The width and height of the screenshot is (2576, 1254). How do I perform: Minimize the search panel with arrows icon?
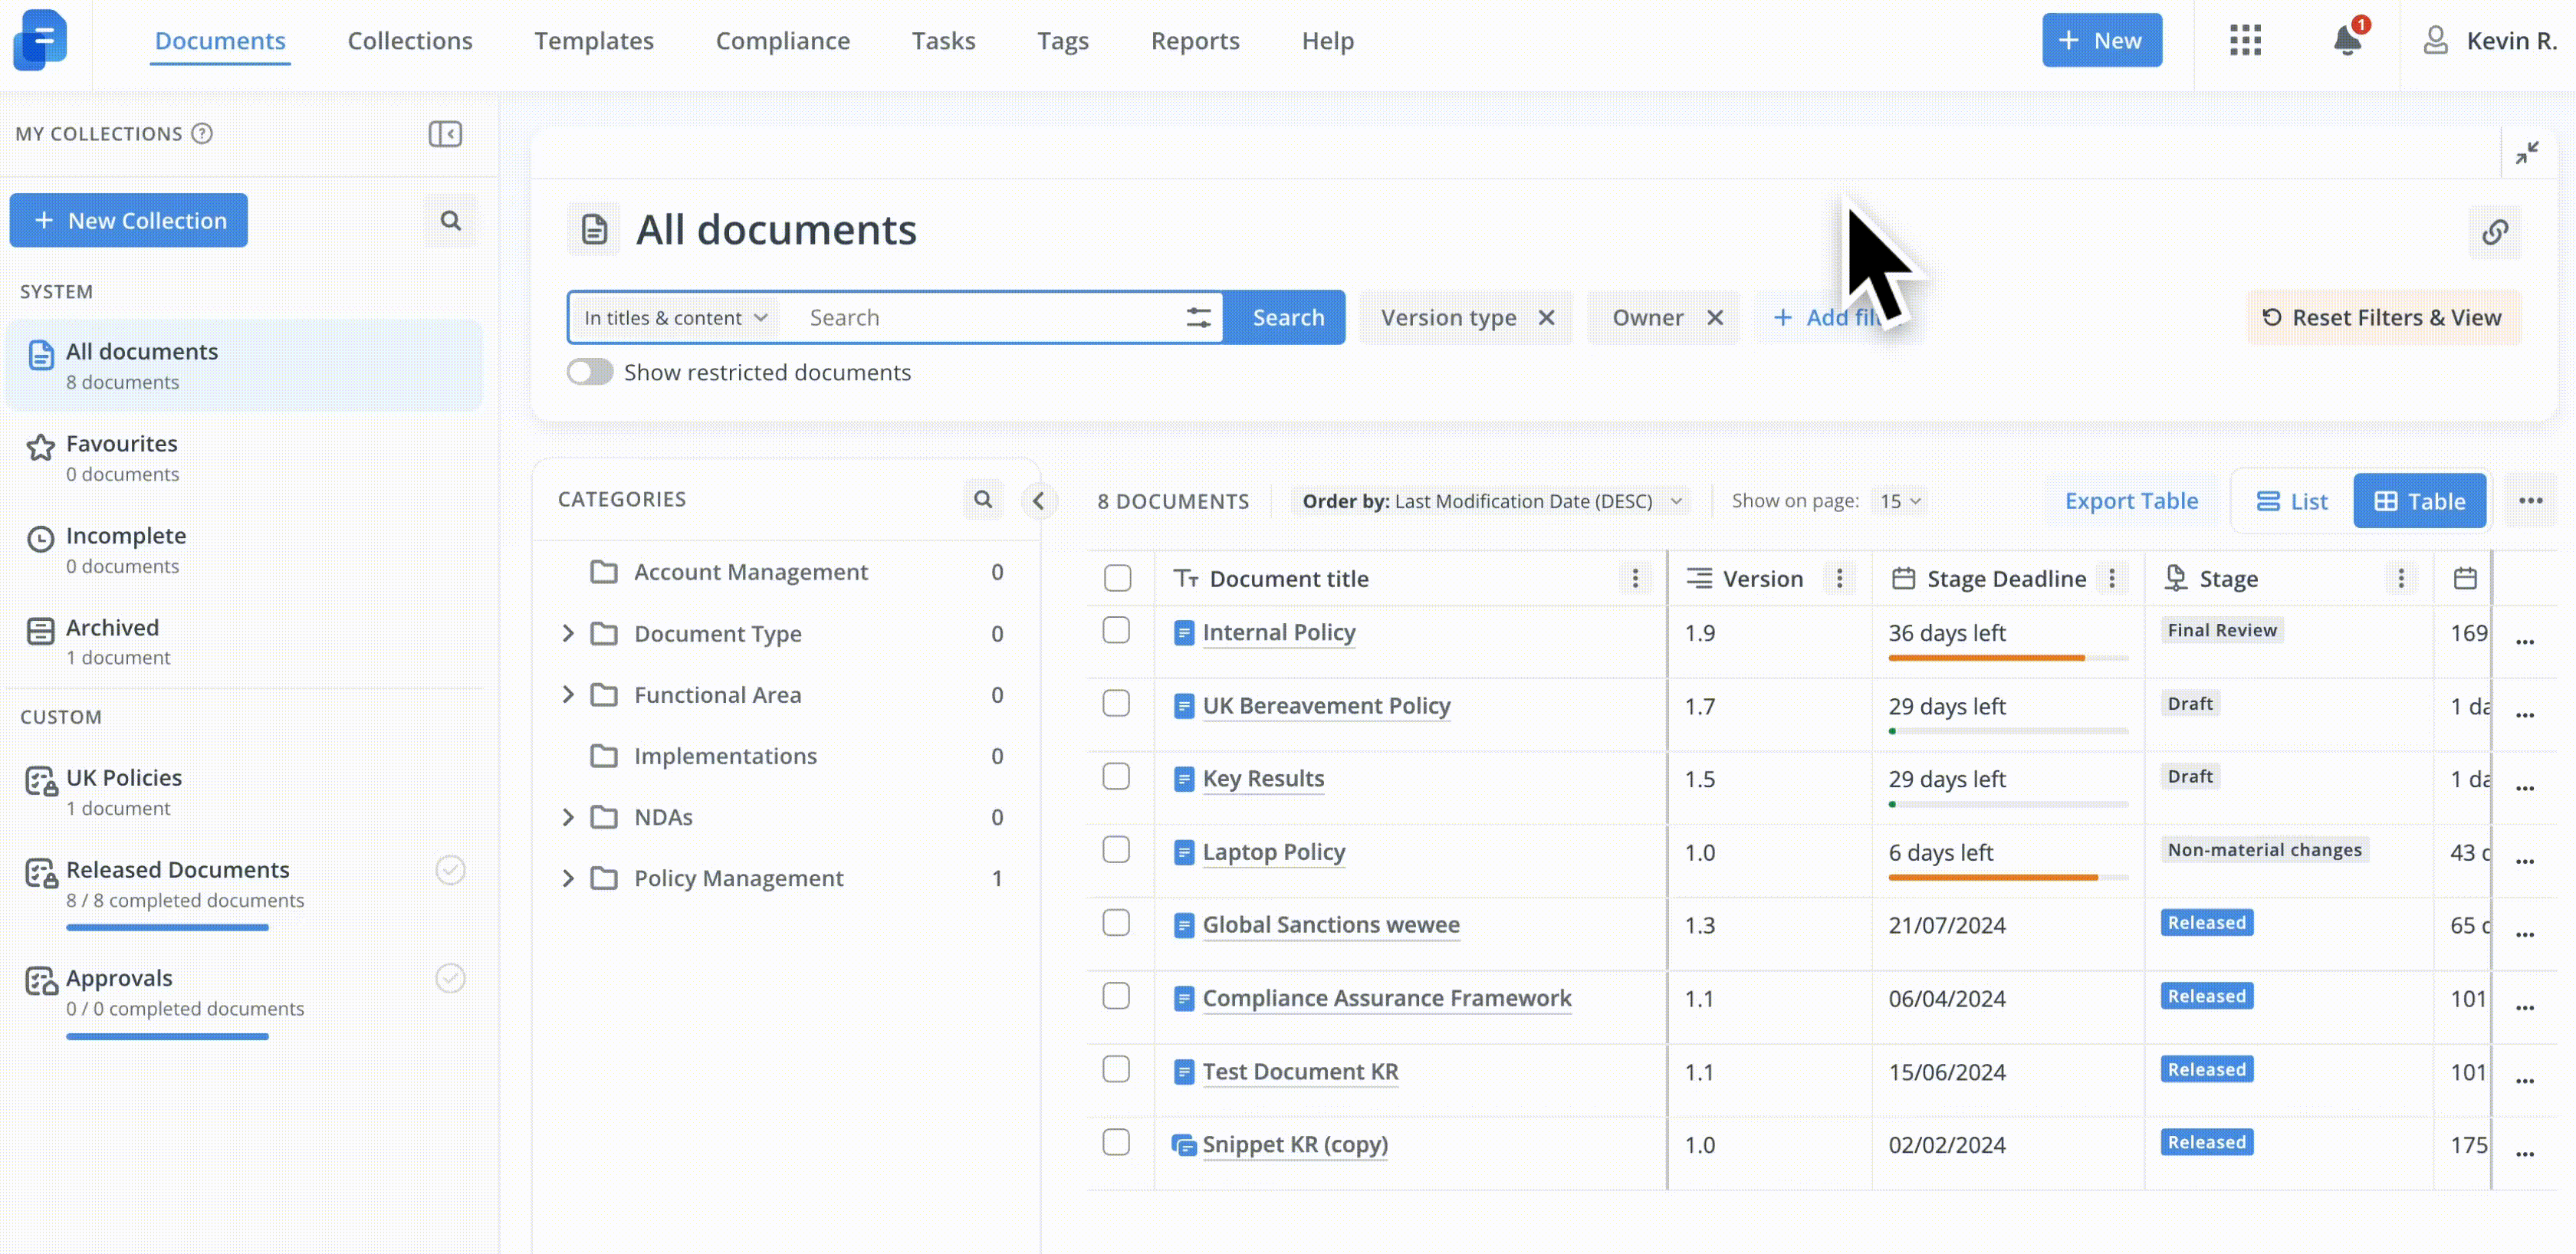[x=2526, y=153]
